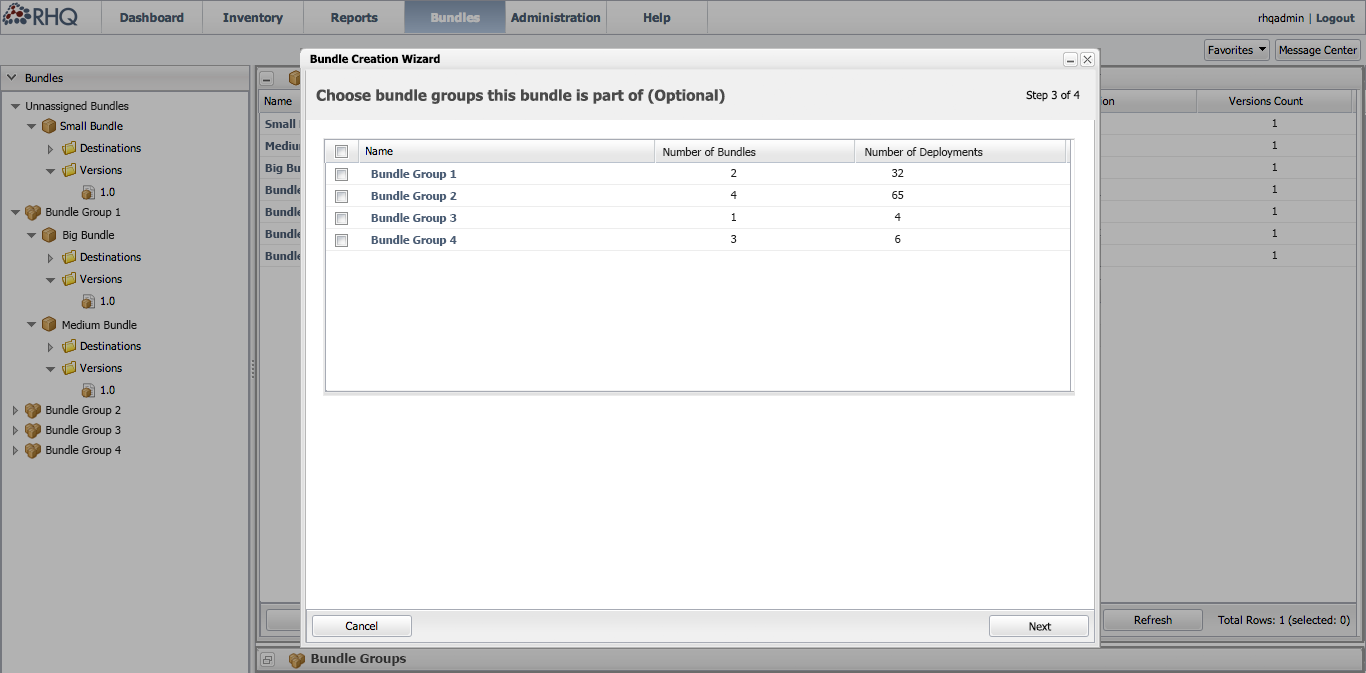Click the Next button in wizard
This screenshot has height=673, width=1366.
1039,626
